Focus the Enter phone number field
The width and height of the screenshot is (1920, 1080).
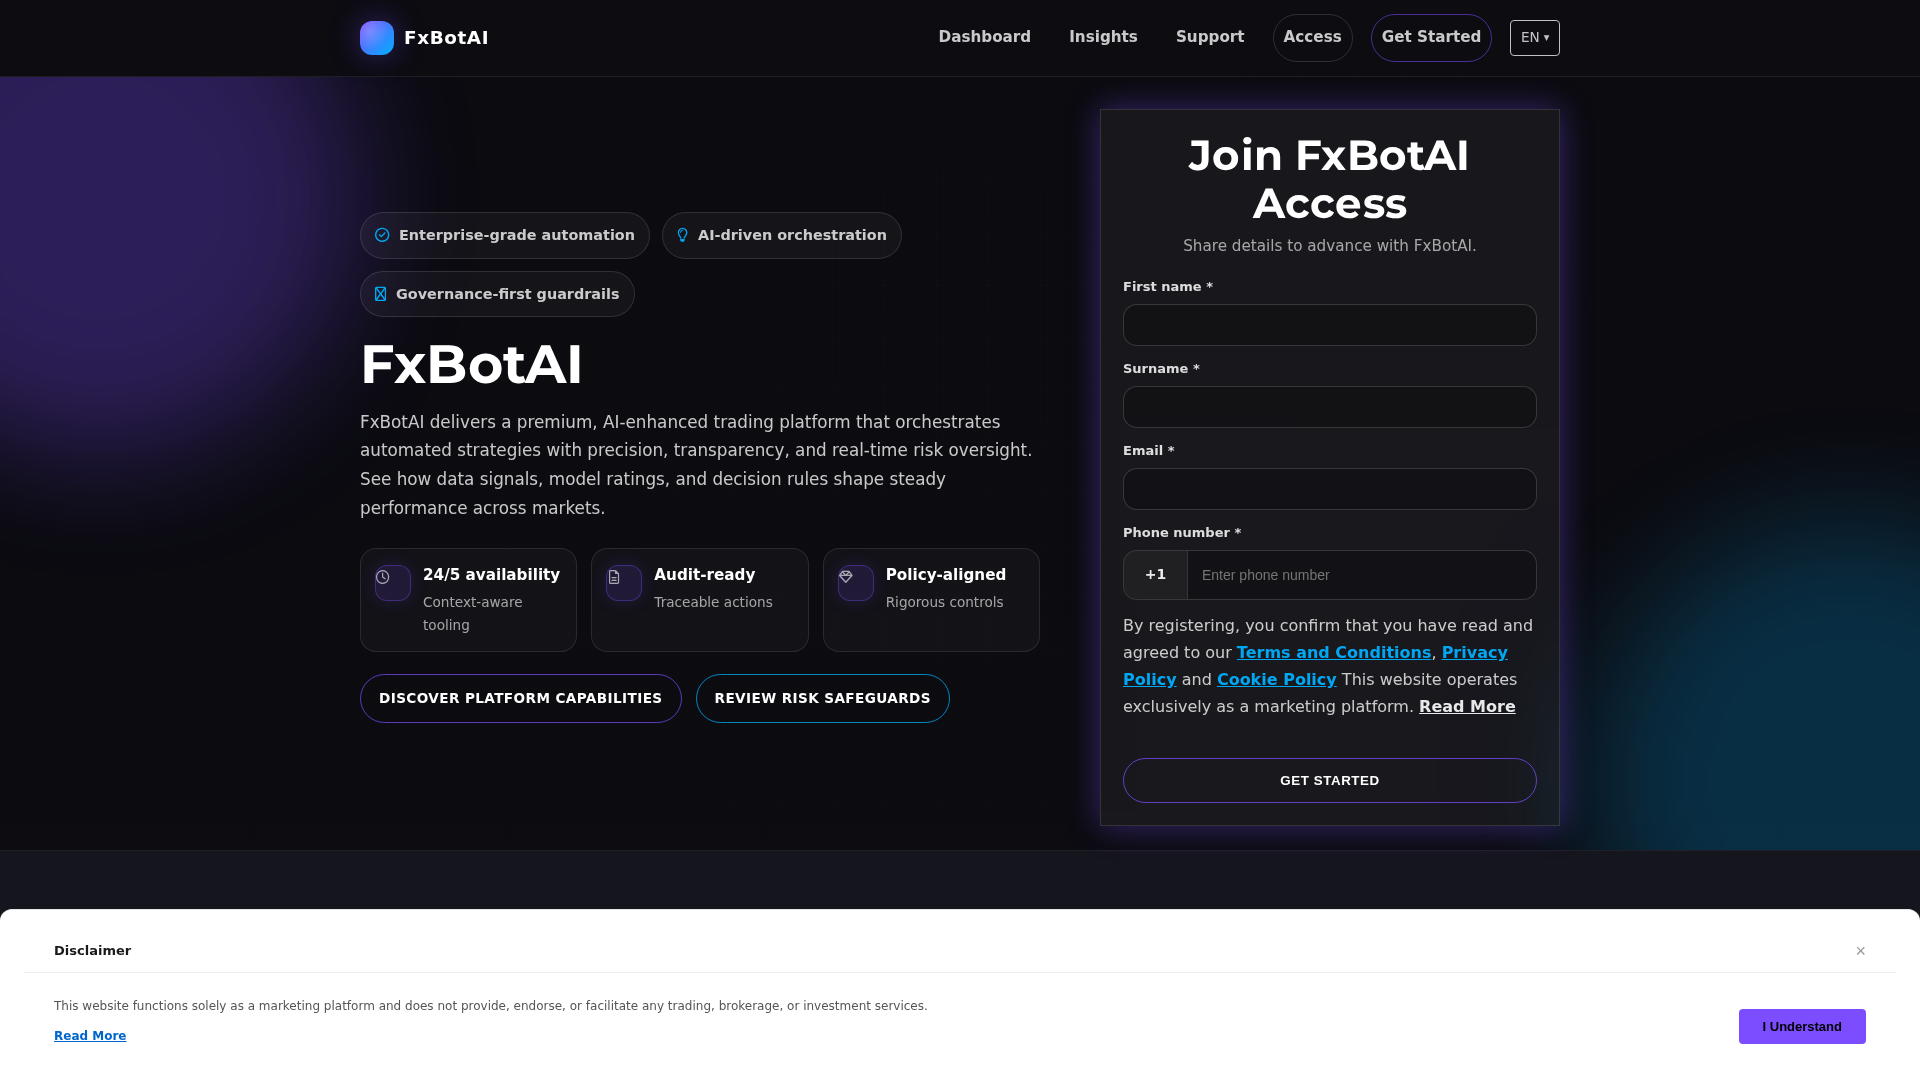(x=1361, y=575)
